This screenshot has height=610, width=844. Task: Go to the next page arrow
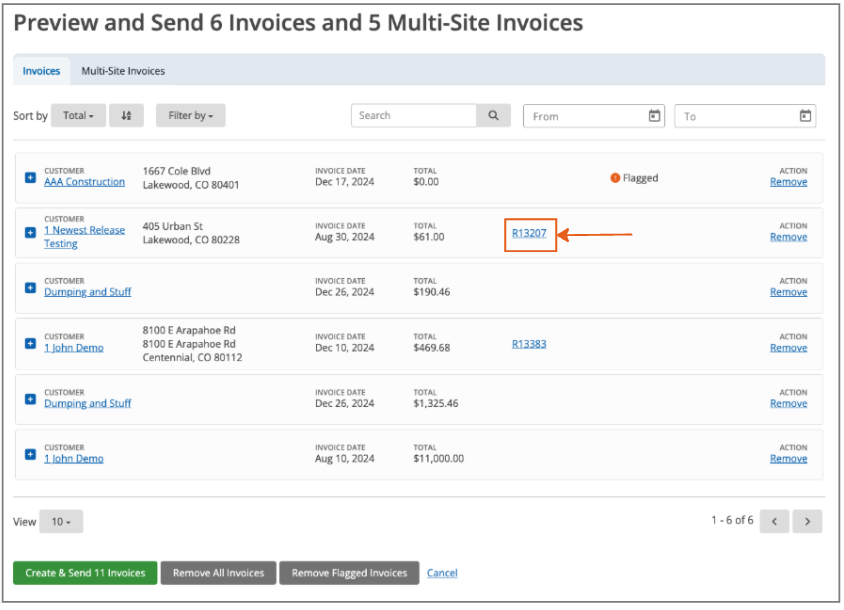[x=807, y=521]
